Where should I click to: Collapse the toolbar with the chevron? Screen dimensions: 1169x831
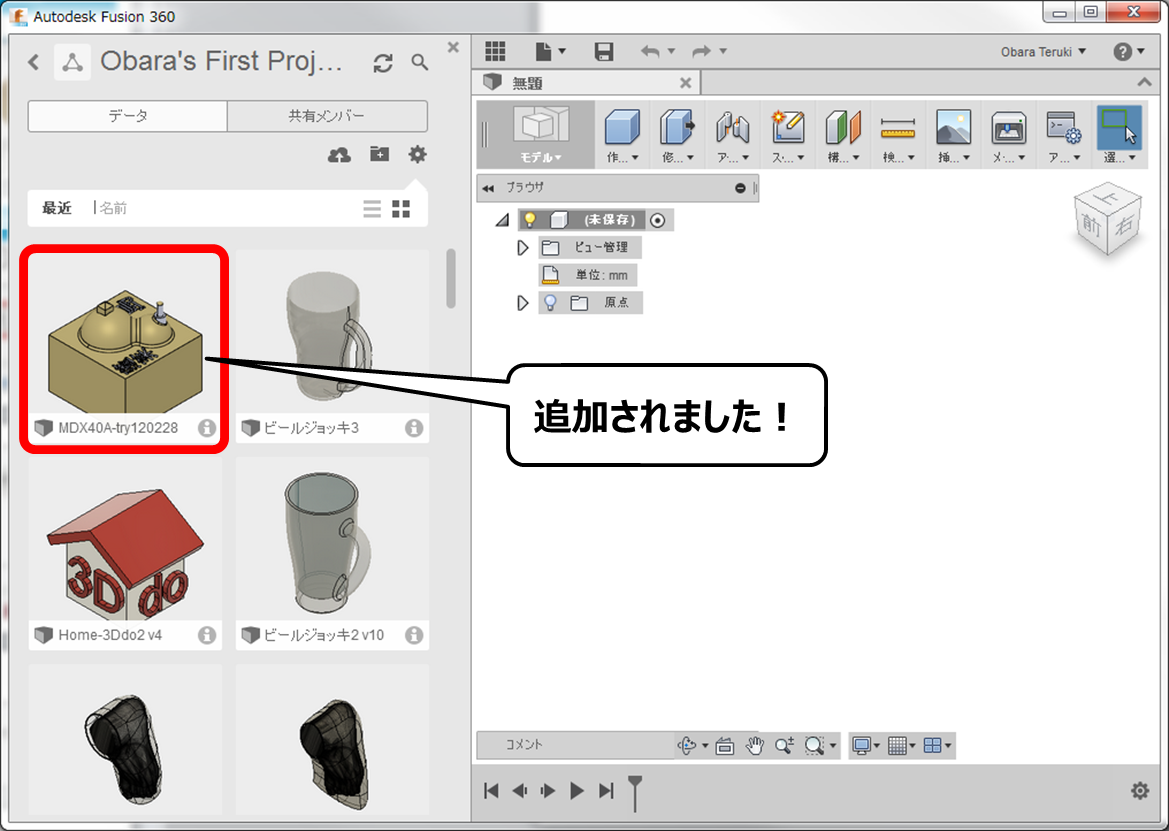click(1144, 82)
